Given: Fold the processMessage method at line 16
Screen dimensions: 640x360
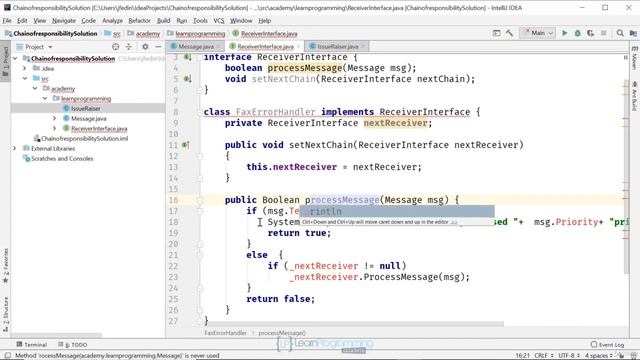Looking at the screenshot, I should pyautogui.click(x=200, y=200).
